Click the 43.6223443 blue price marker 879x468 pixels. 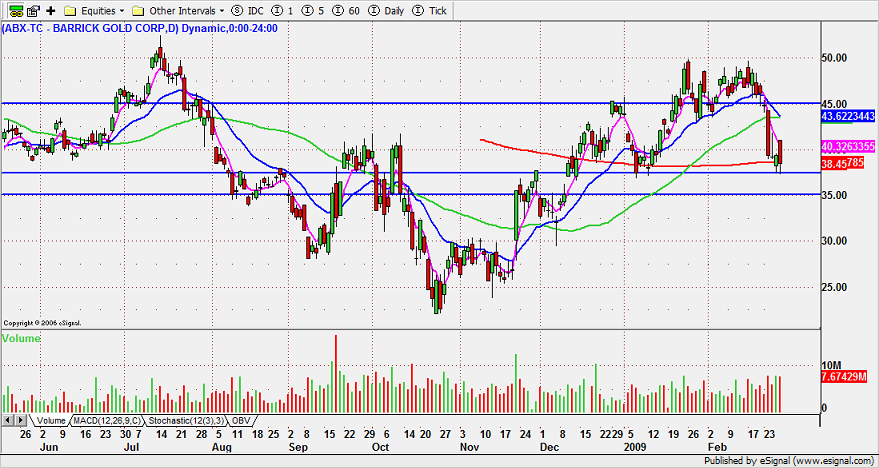847,116
